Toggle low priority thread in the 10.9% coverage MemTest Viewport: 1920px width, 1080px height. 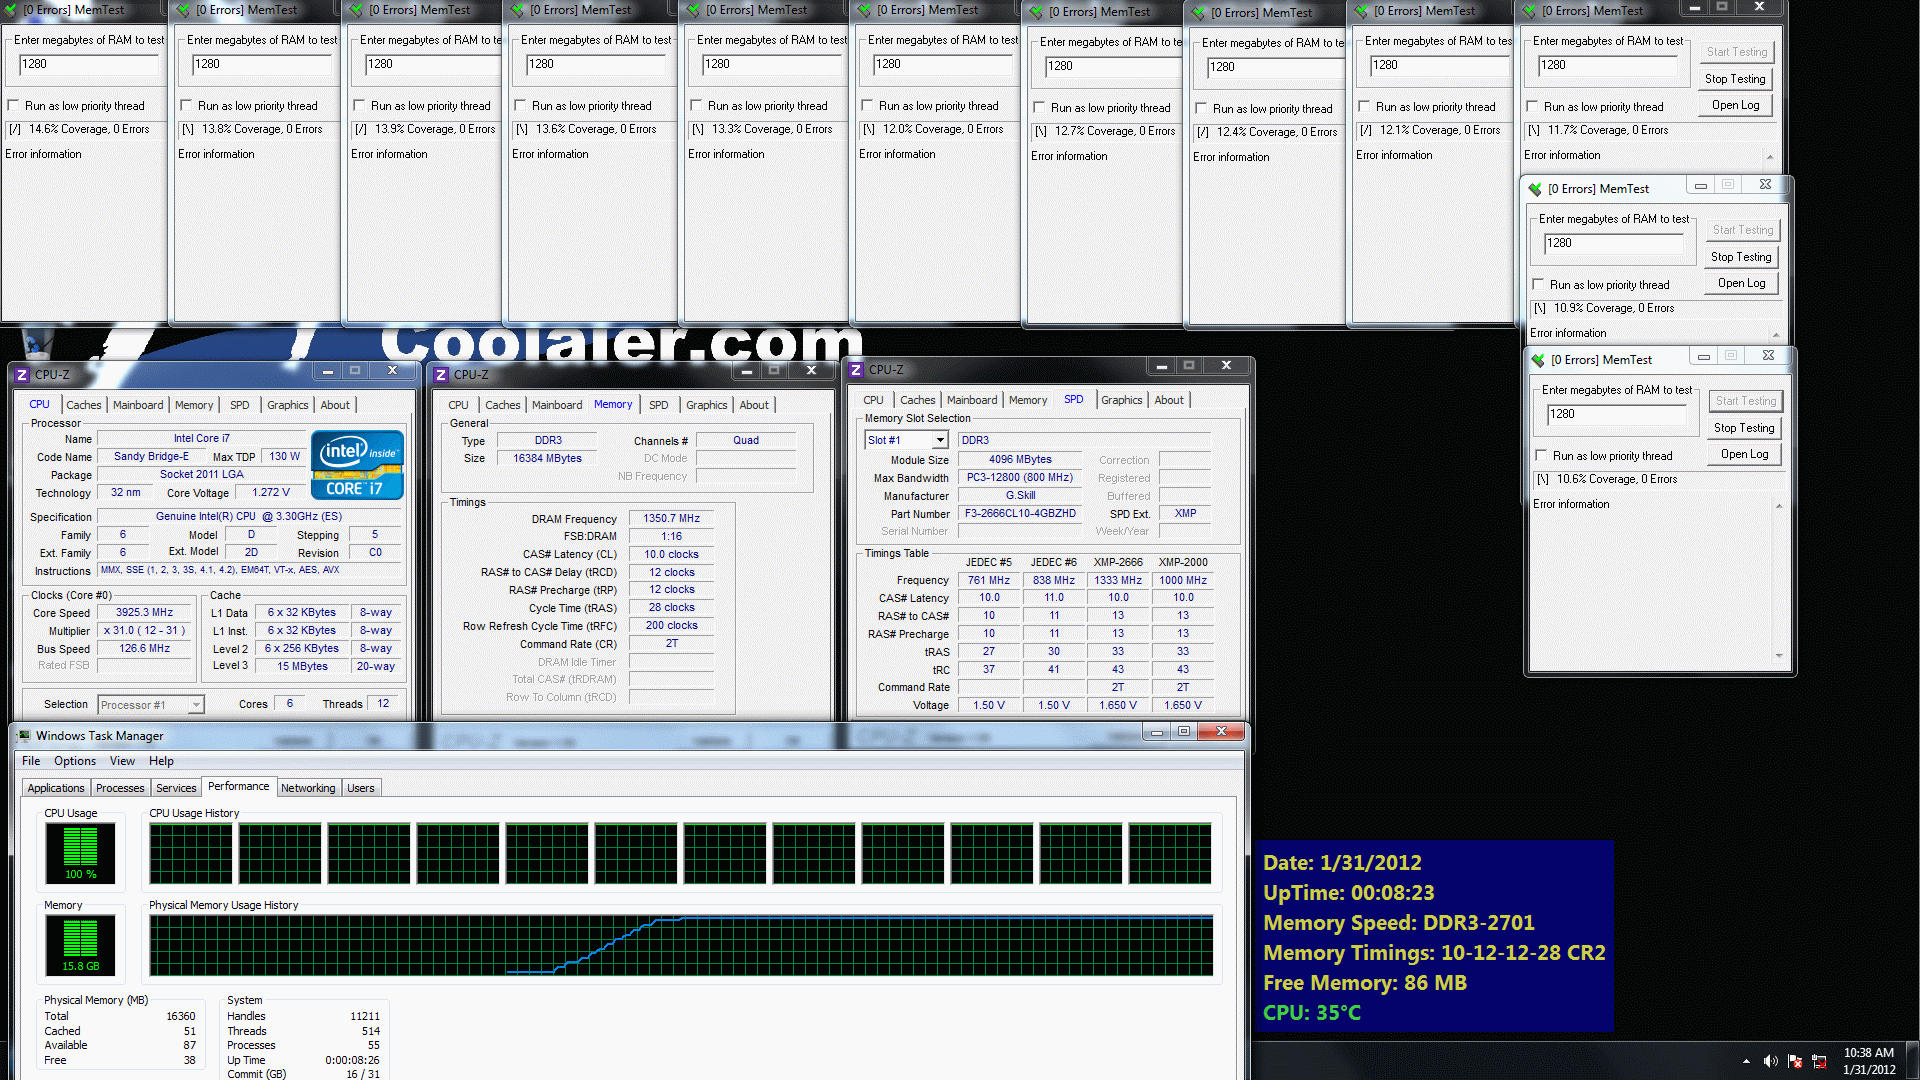(1538, 285)
